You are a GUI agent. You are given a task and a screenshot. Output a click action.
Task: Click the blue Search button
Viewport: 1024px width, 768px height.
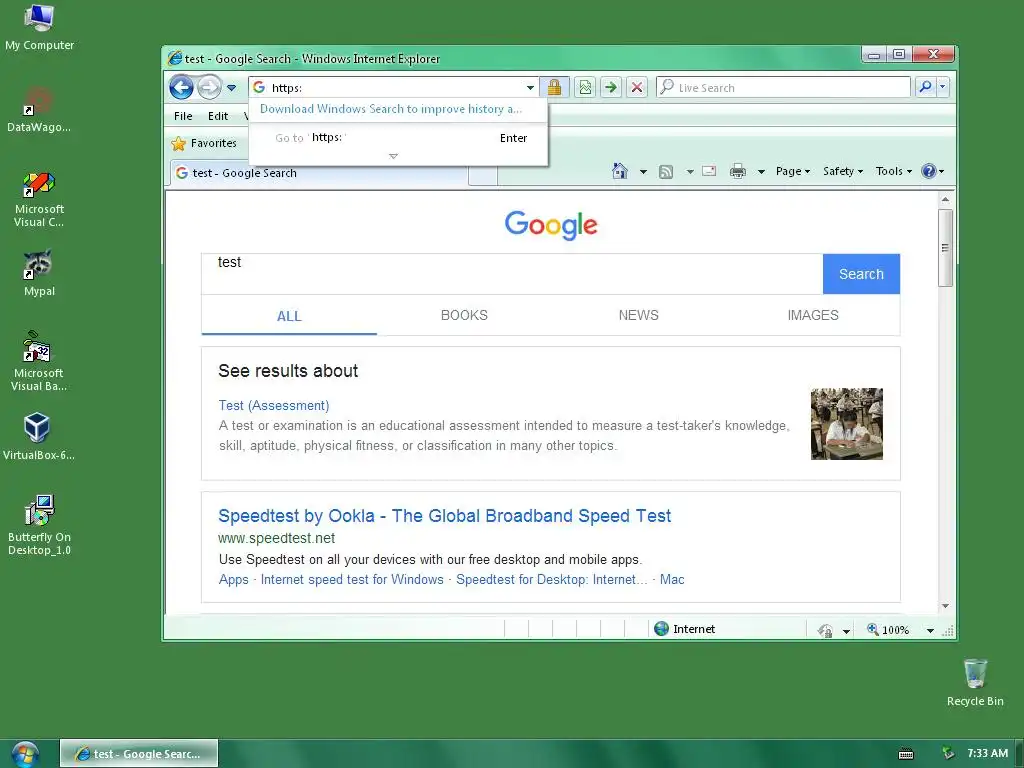click(x=861, y=274)
